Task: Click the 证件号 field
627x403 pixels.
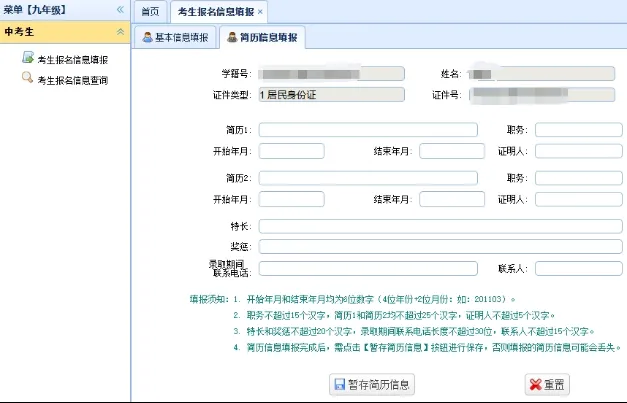Action: [542, 94]
